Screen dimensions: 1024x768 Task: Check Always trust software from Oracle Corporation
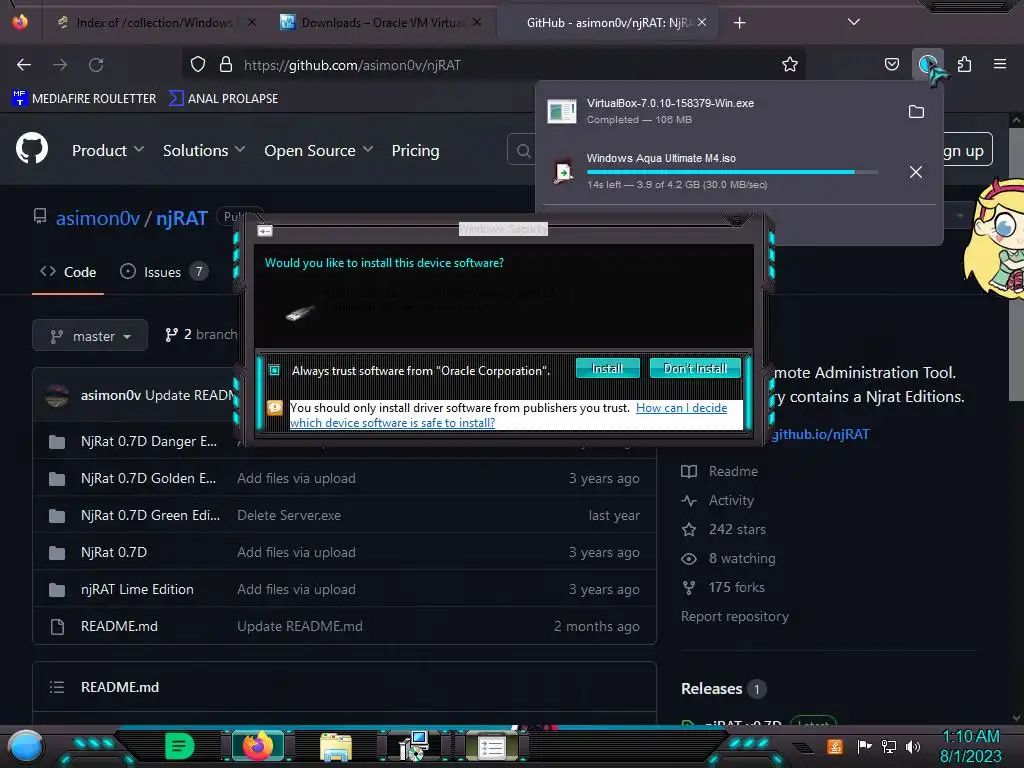[274, 370]
